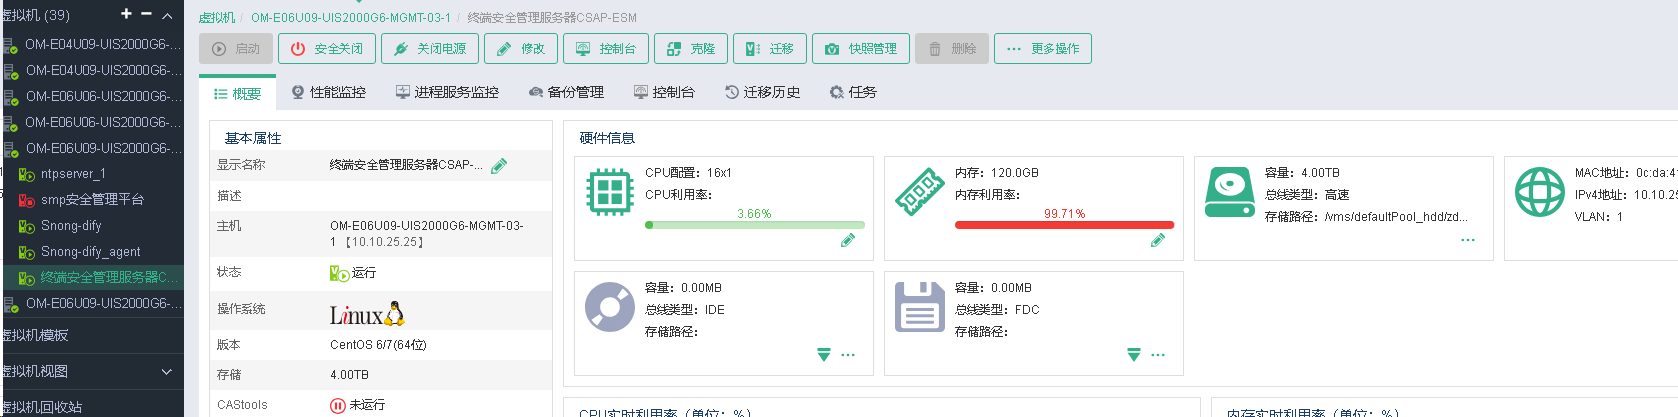This screenshot has height=417, width=1678.
Task: Click the CPU utilization edit pencil
Action: (848, 240)
